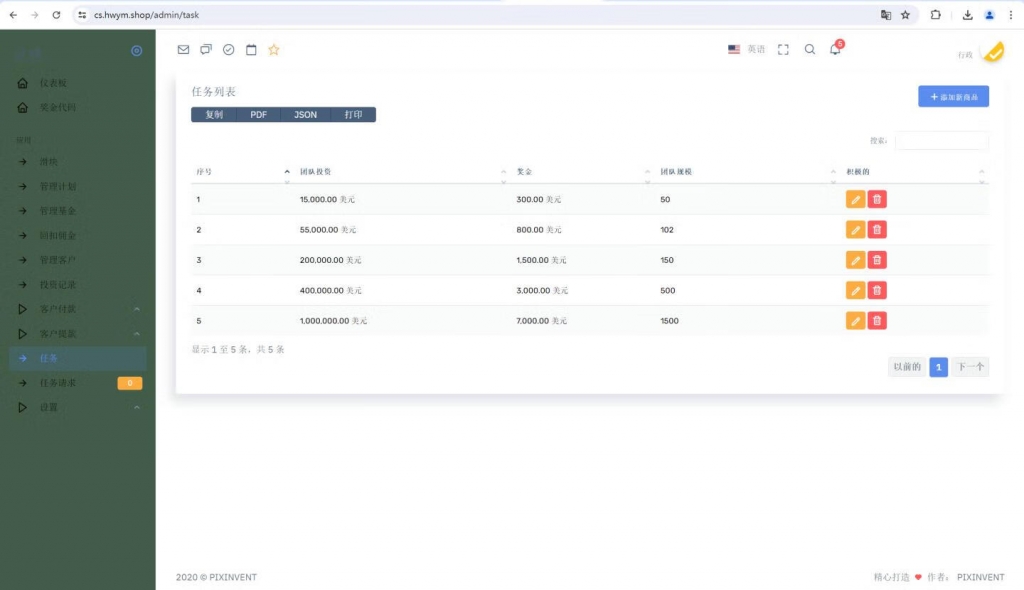Toggle fullscreen mode with the expand icon
Viewport: 1024px width, 590px height.
[x=783, y=50]
